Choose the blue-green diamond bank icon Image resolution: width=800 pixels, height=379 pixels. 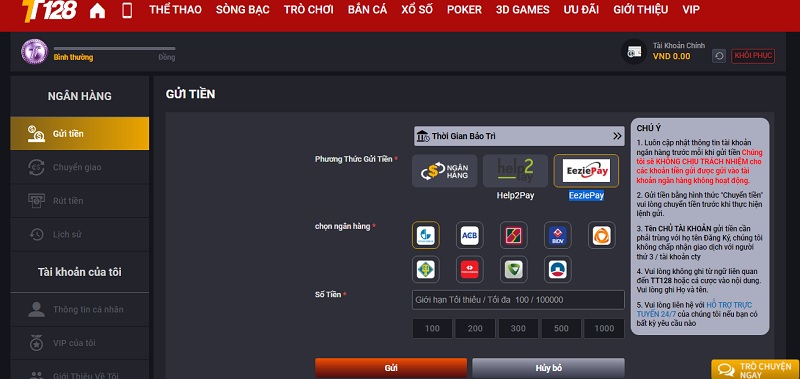(x=426, y=269)
